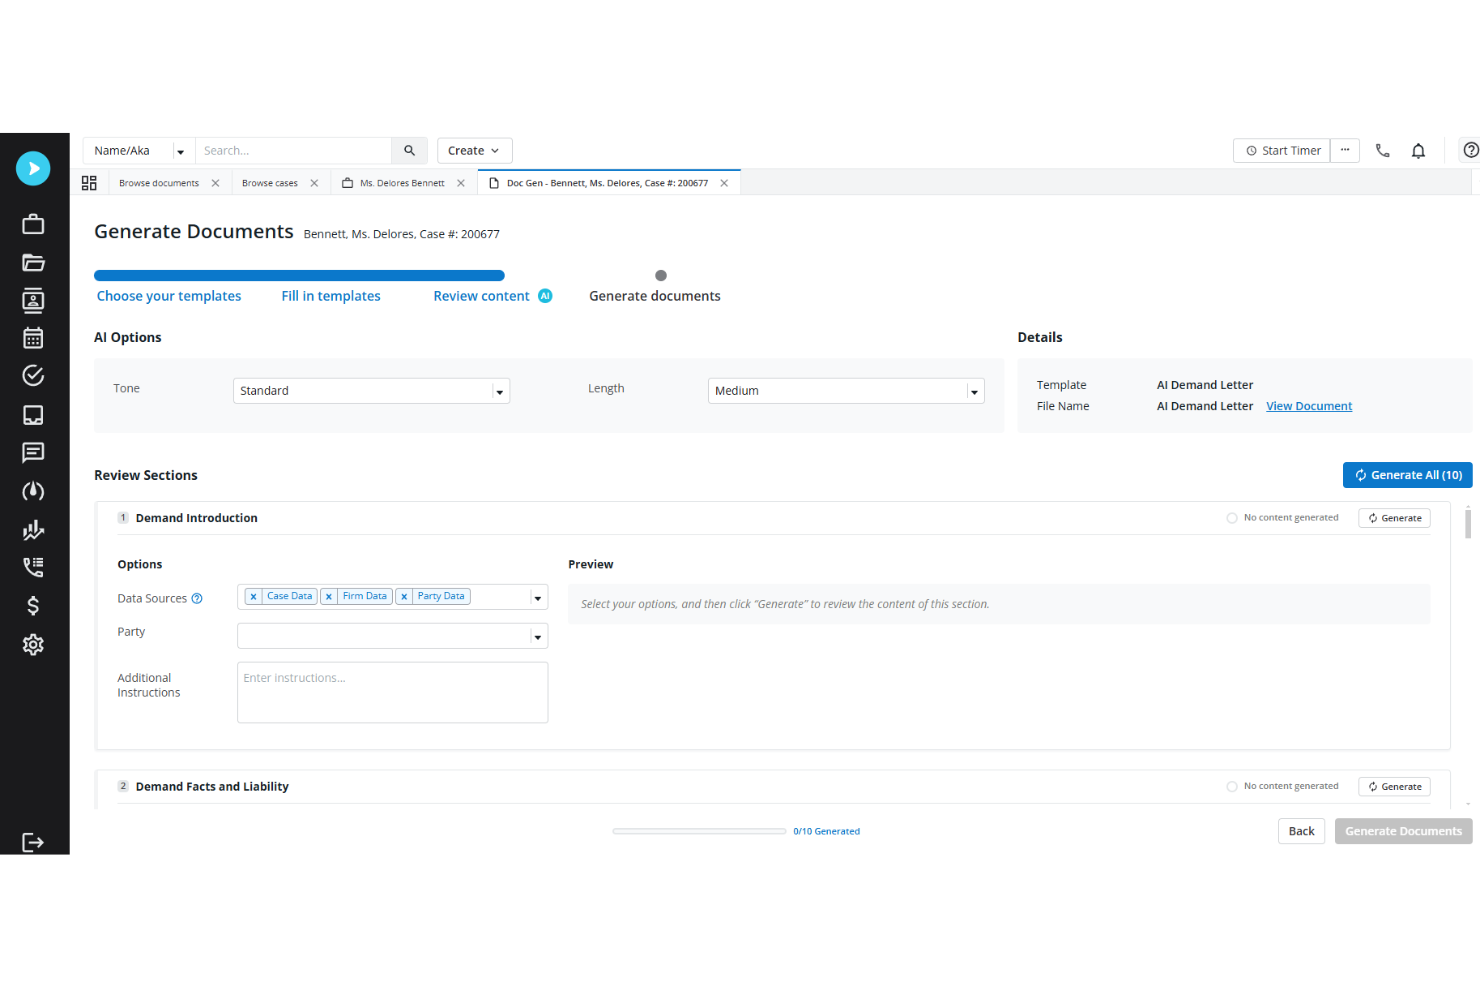Click Generate All (10) button
This screenshot has width=1480, height=987.
tap(1407, 475)
